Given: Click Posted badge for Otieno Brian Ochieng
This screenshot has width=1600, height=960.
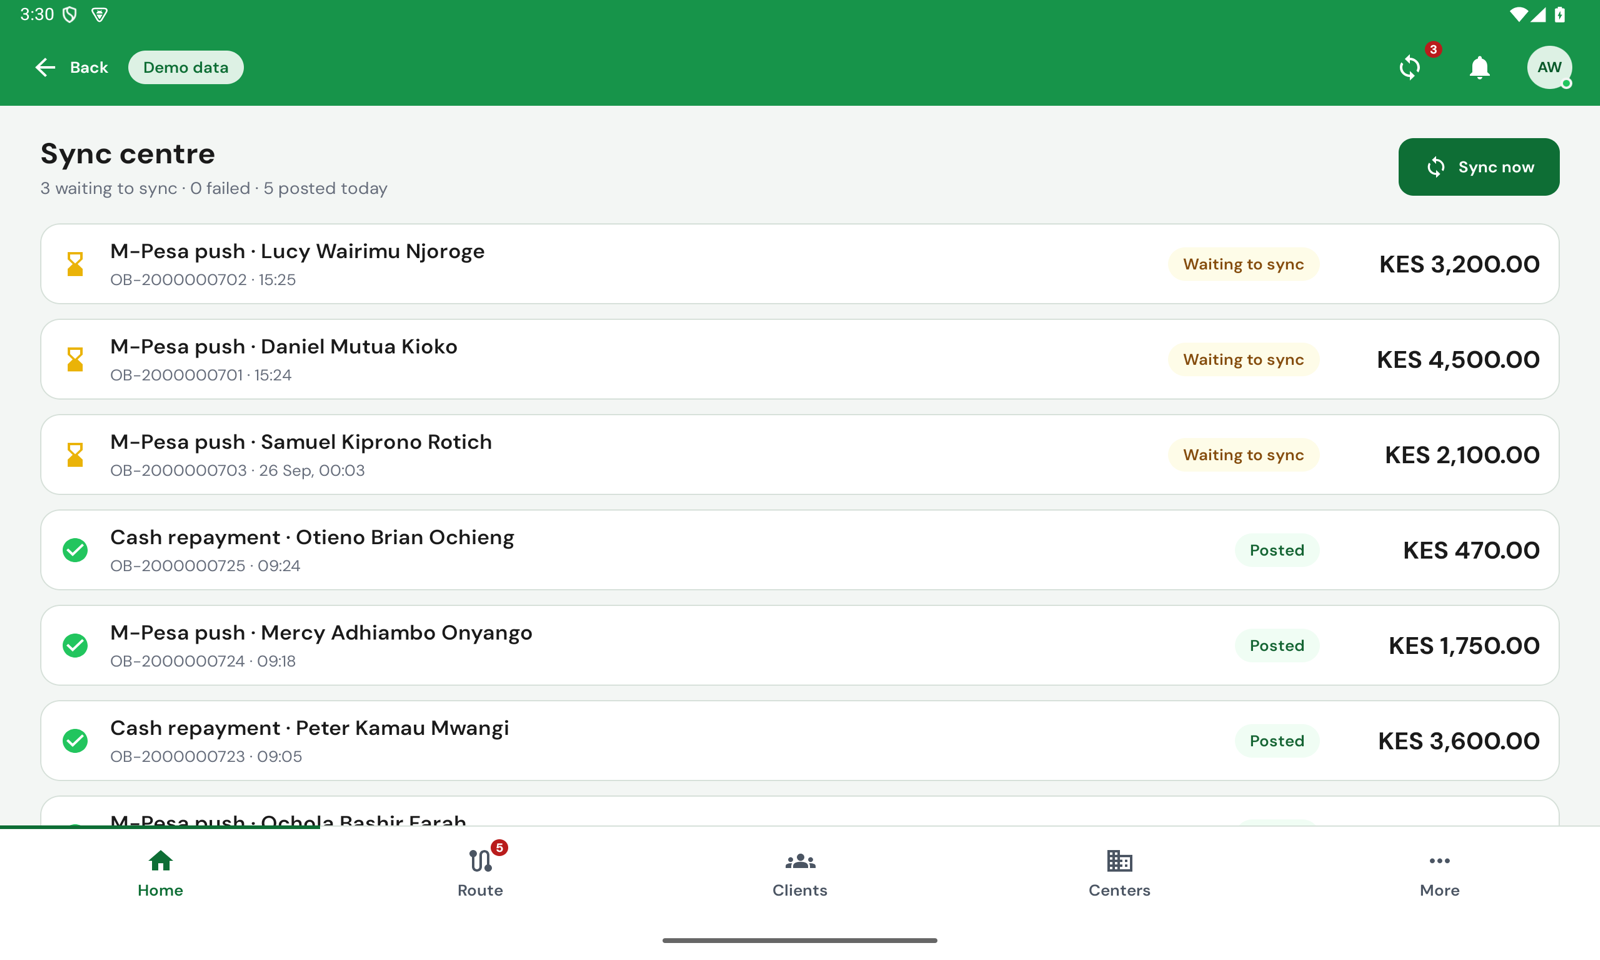Looking at the screenshot, I should [1277, 550].
